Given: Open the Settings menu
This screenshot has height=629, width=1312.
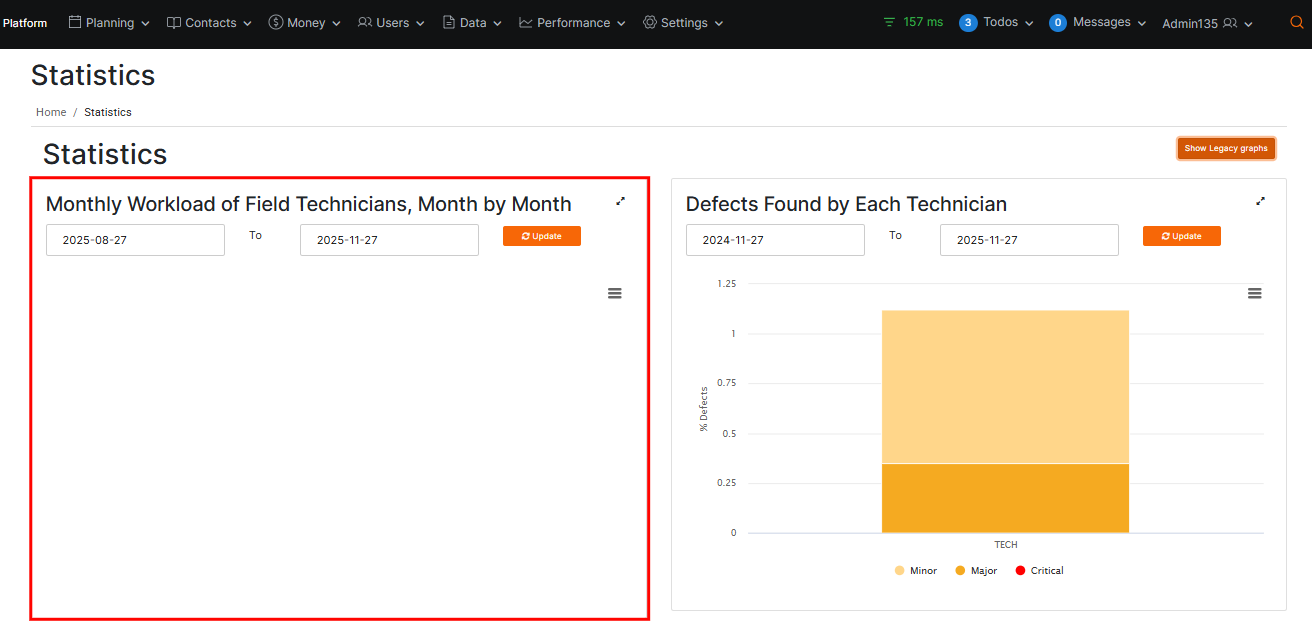Looking at the screenshot, I should [x=683, y=23].
